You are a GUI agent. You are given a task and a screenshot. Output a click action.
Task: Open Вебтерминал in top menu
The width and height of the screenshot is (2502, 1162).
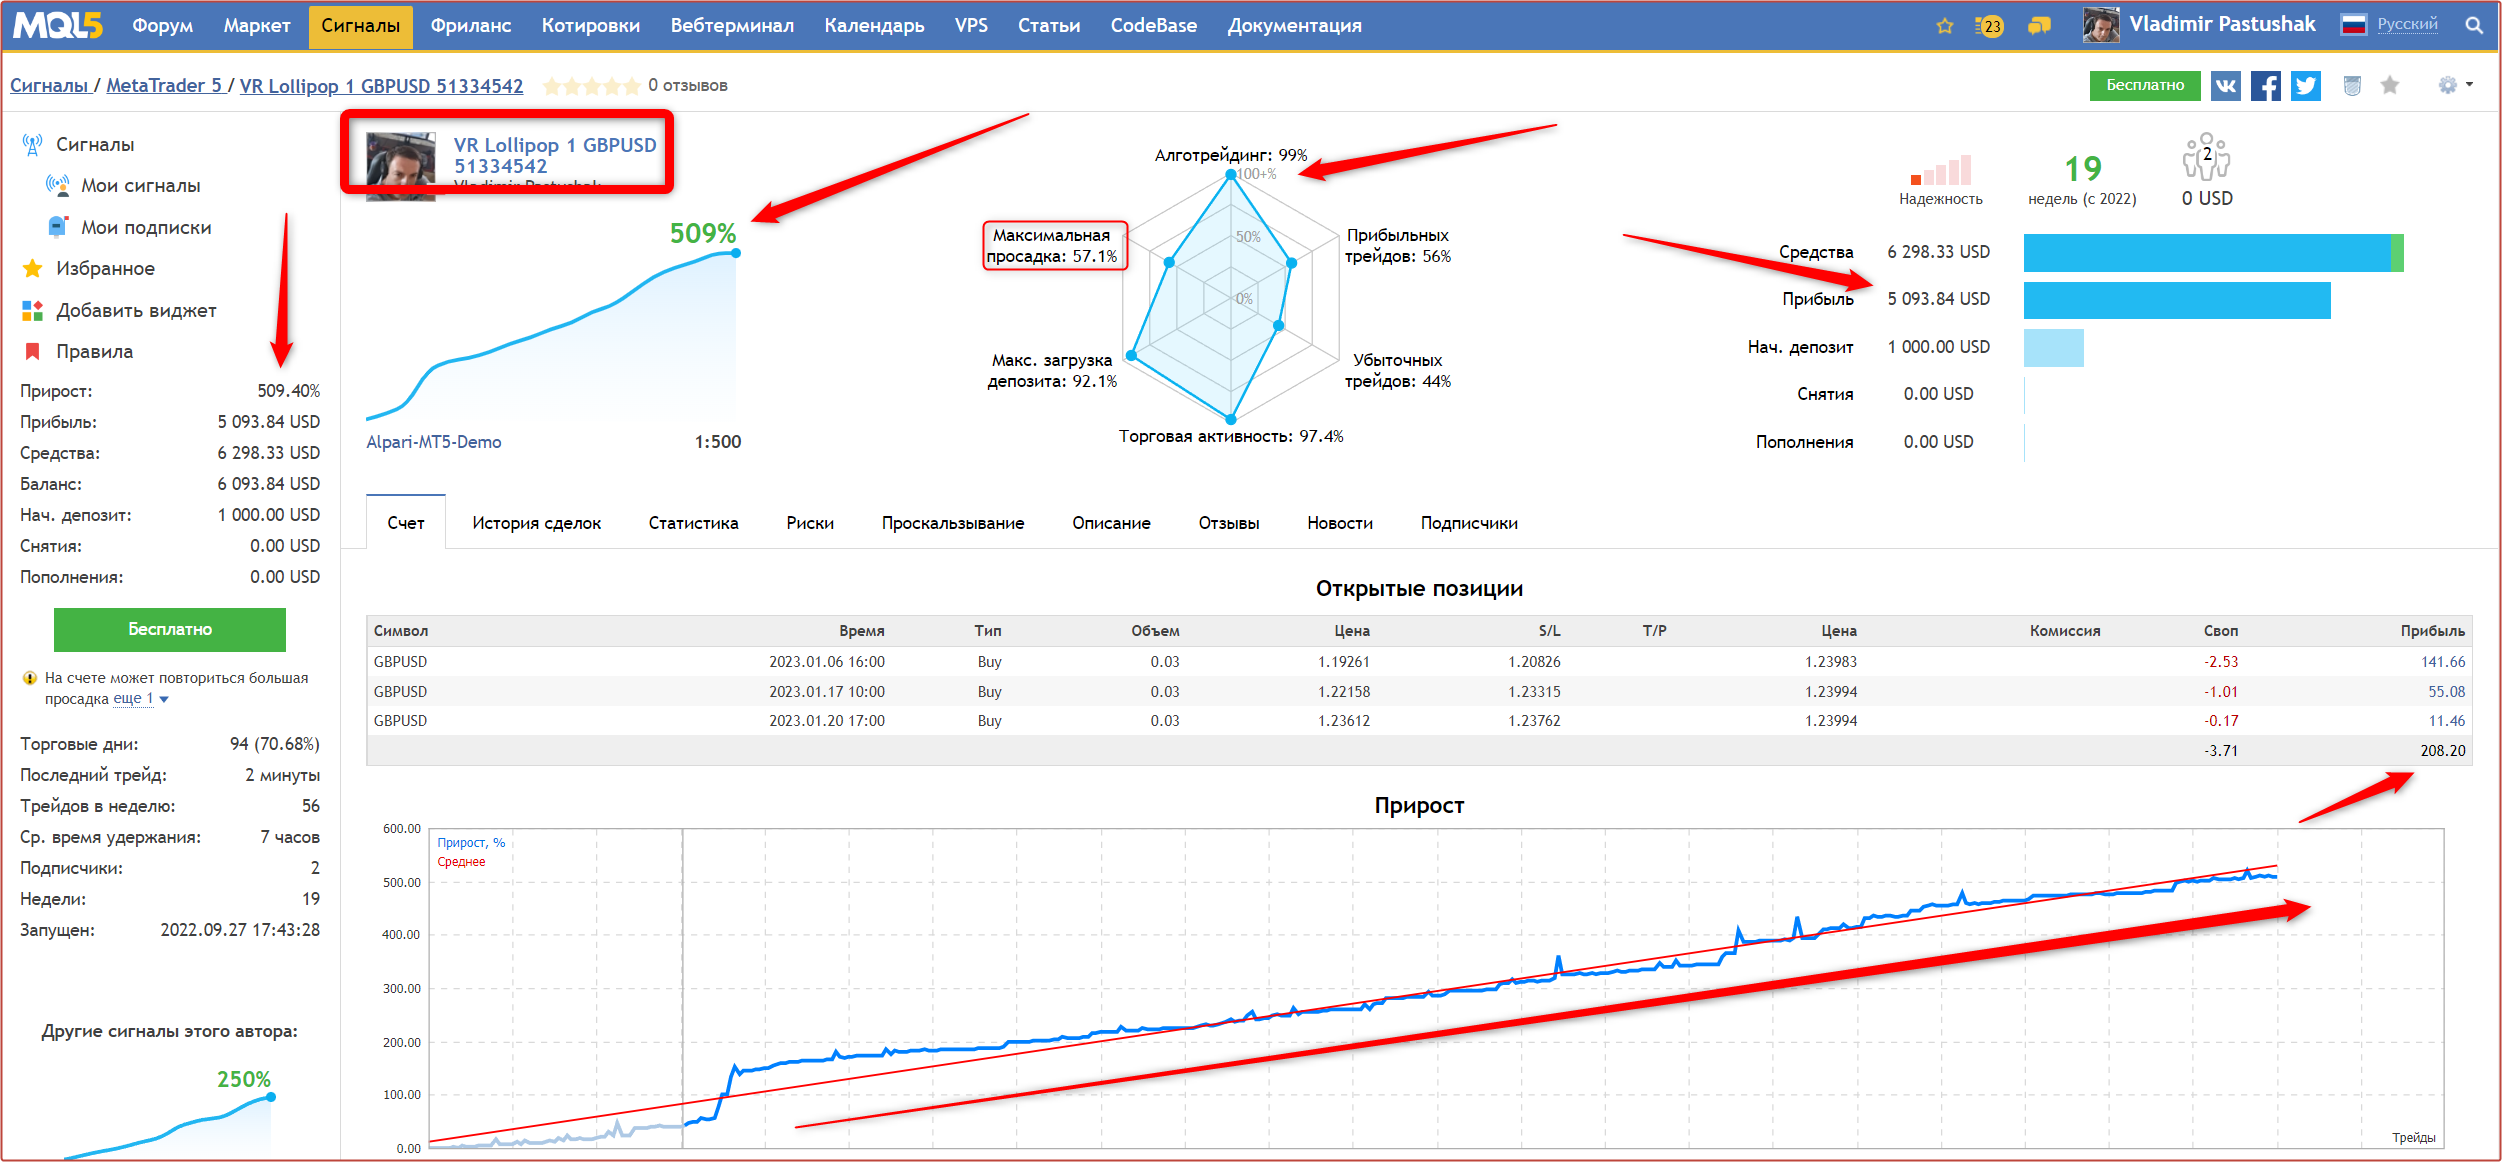[732, 26]
